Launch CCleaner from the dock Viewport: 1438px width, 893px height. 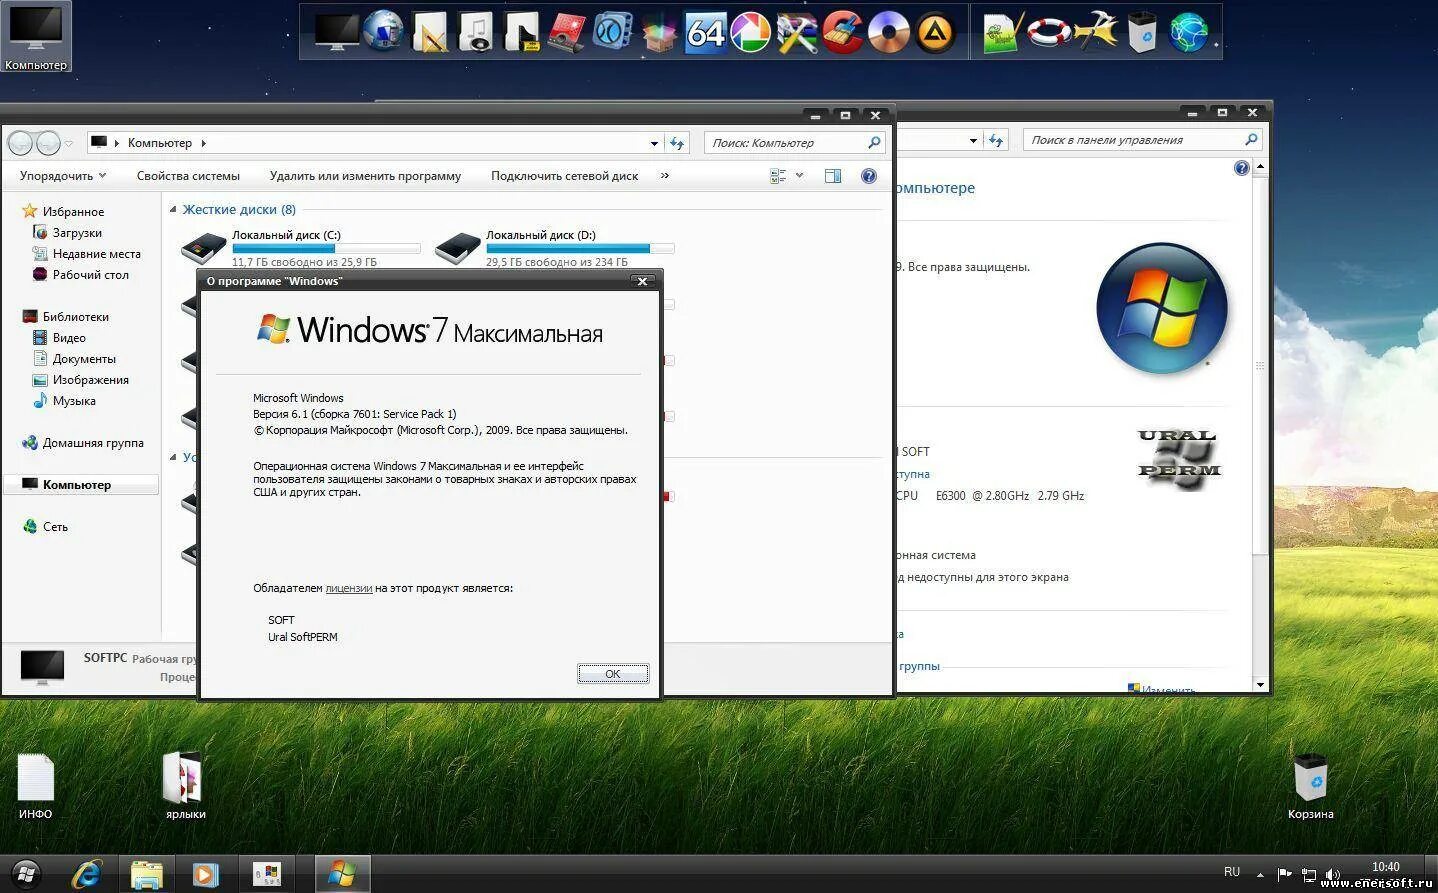click(843, 32)
